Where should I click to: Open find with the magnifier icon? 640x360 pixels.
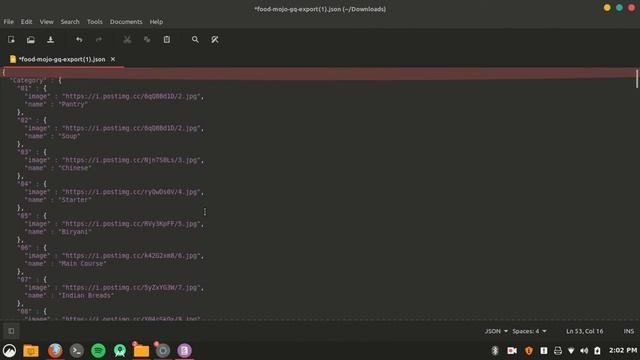[195, 40]
